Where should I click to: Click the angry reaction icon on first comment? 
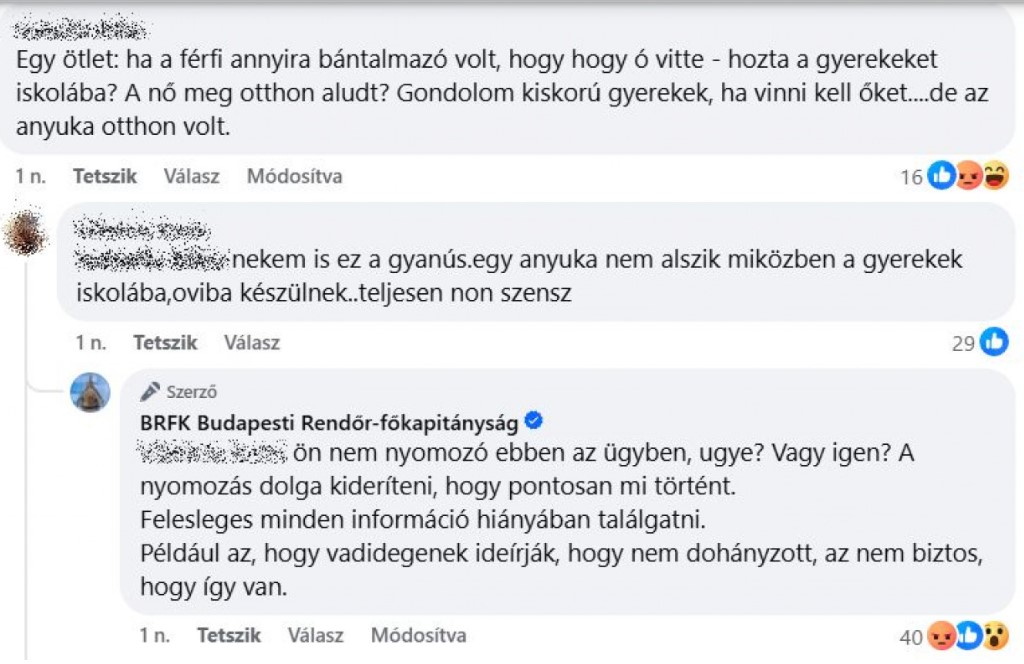[x=969, y=176]
